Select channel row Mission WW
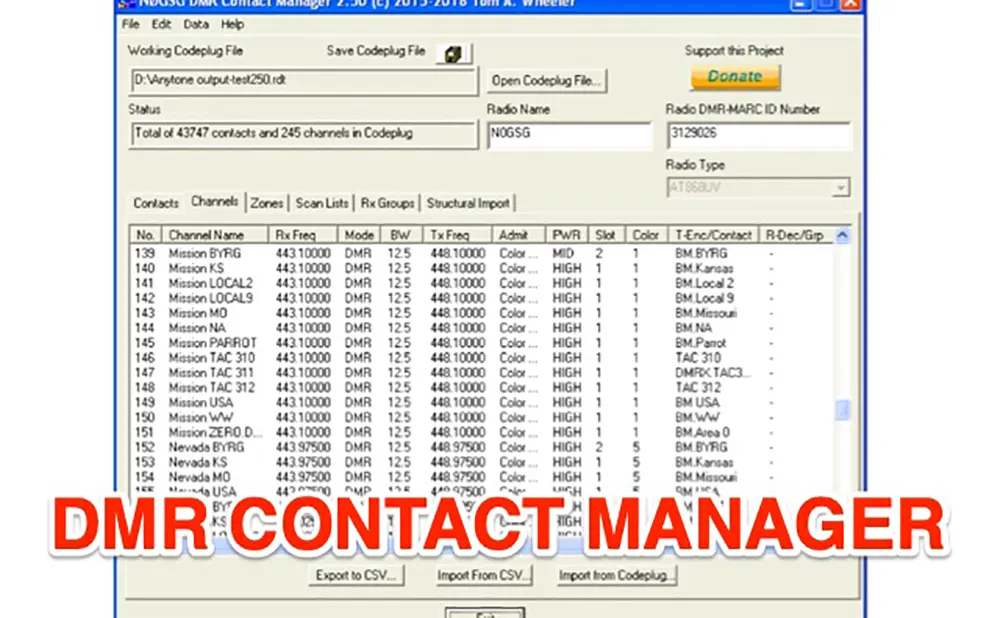The image size is (1000, 618). [x=482, y=418]
